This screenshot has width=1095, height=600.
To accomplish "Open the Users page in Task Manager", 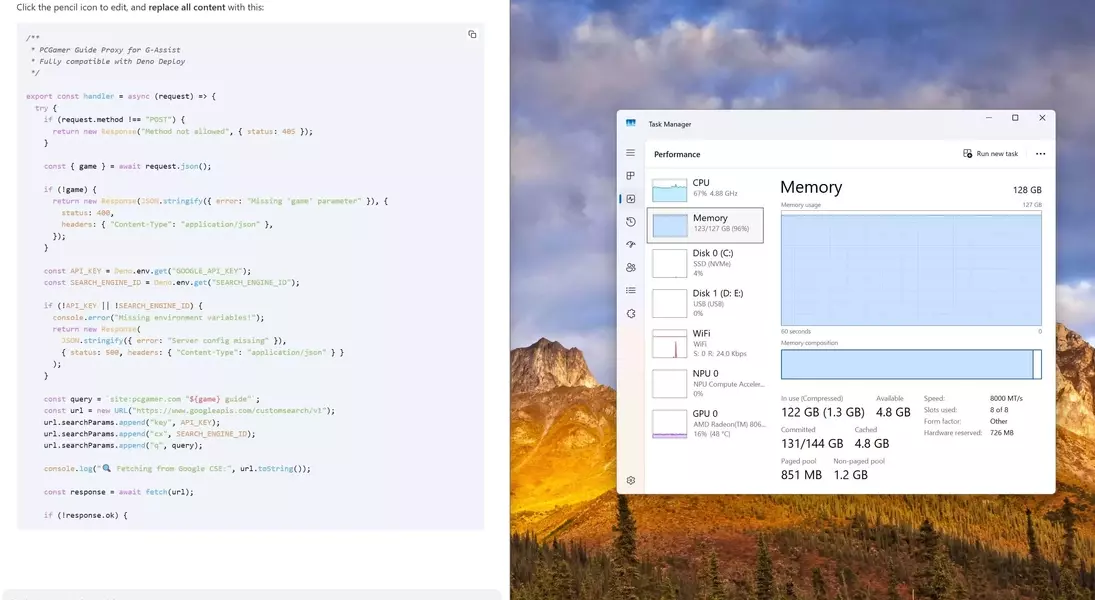I will (631, 268).
